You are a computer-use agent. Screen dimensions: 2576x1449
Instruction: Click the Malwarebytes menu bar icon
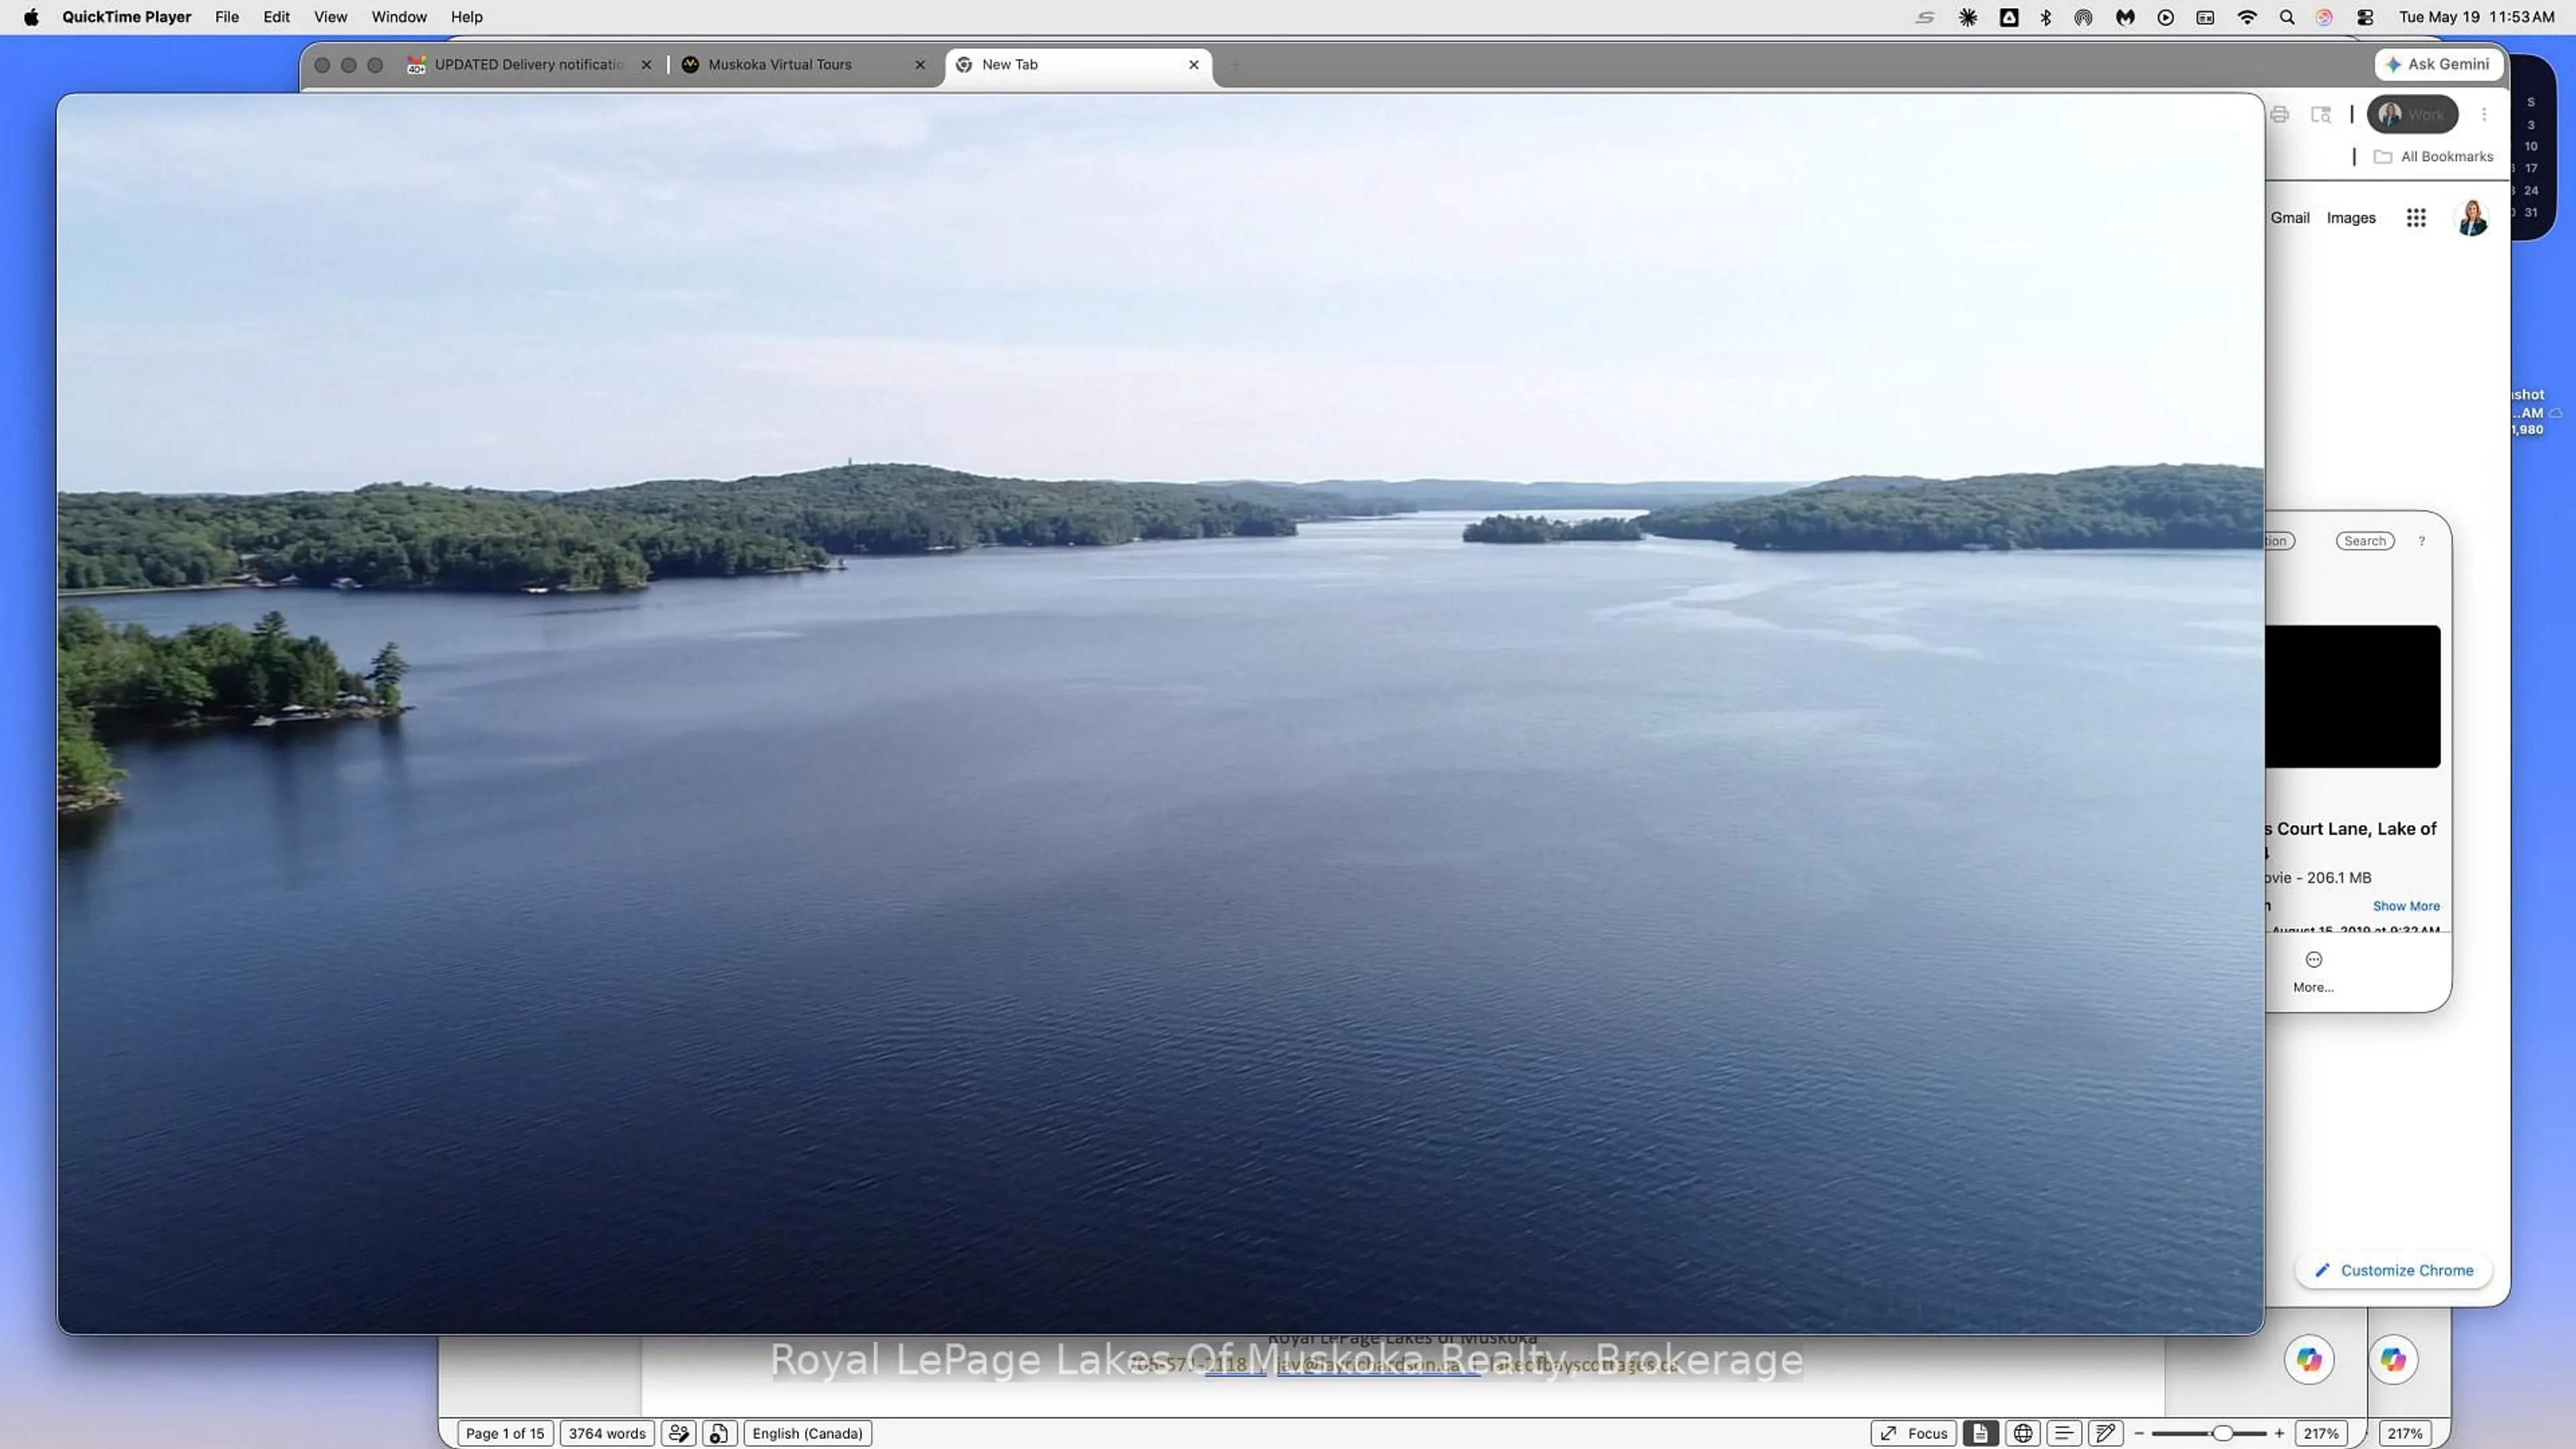(x=2125, y=17)
